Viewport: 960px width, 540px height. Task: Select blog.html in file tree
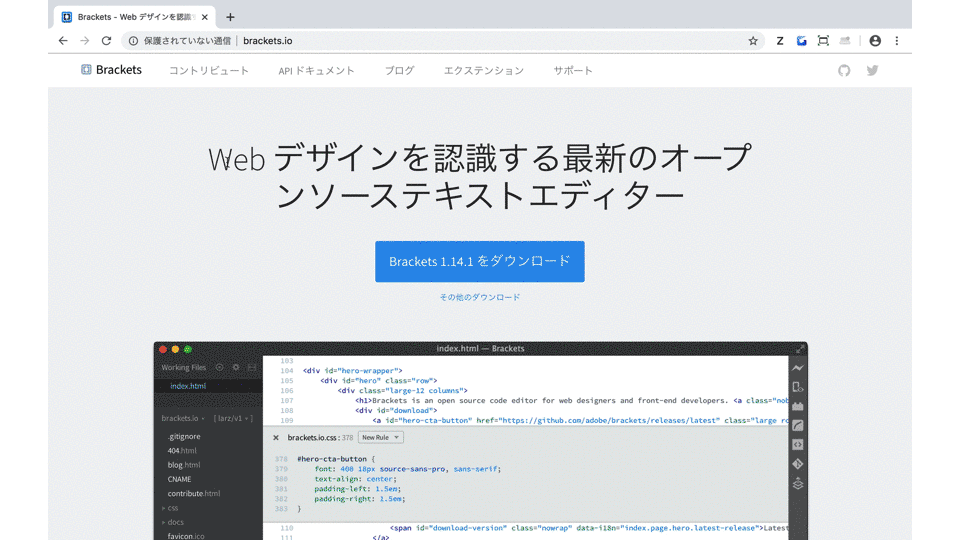click(184, 465)
